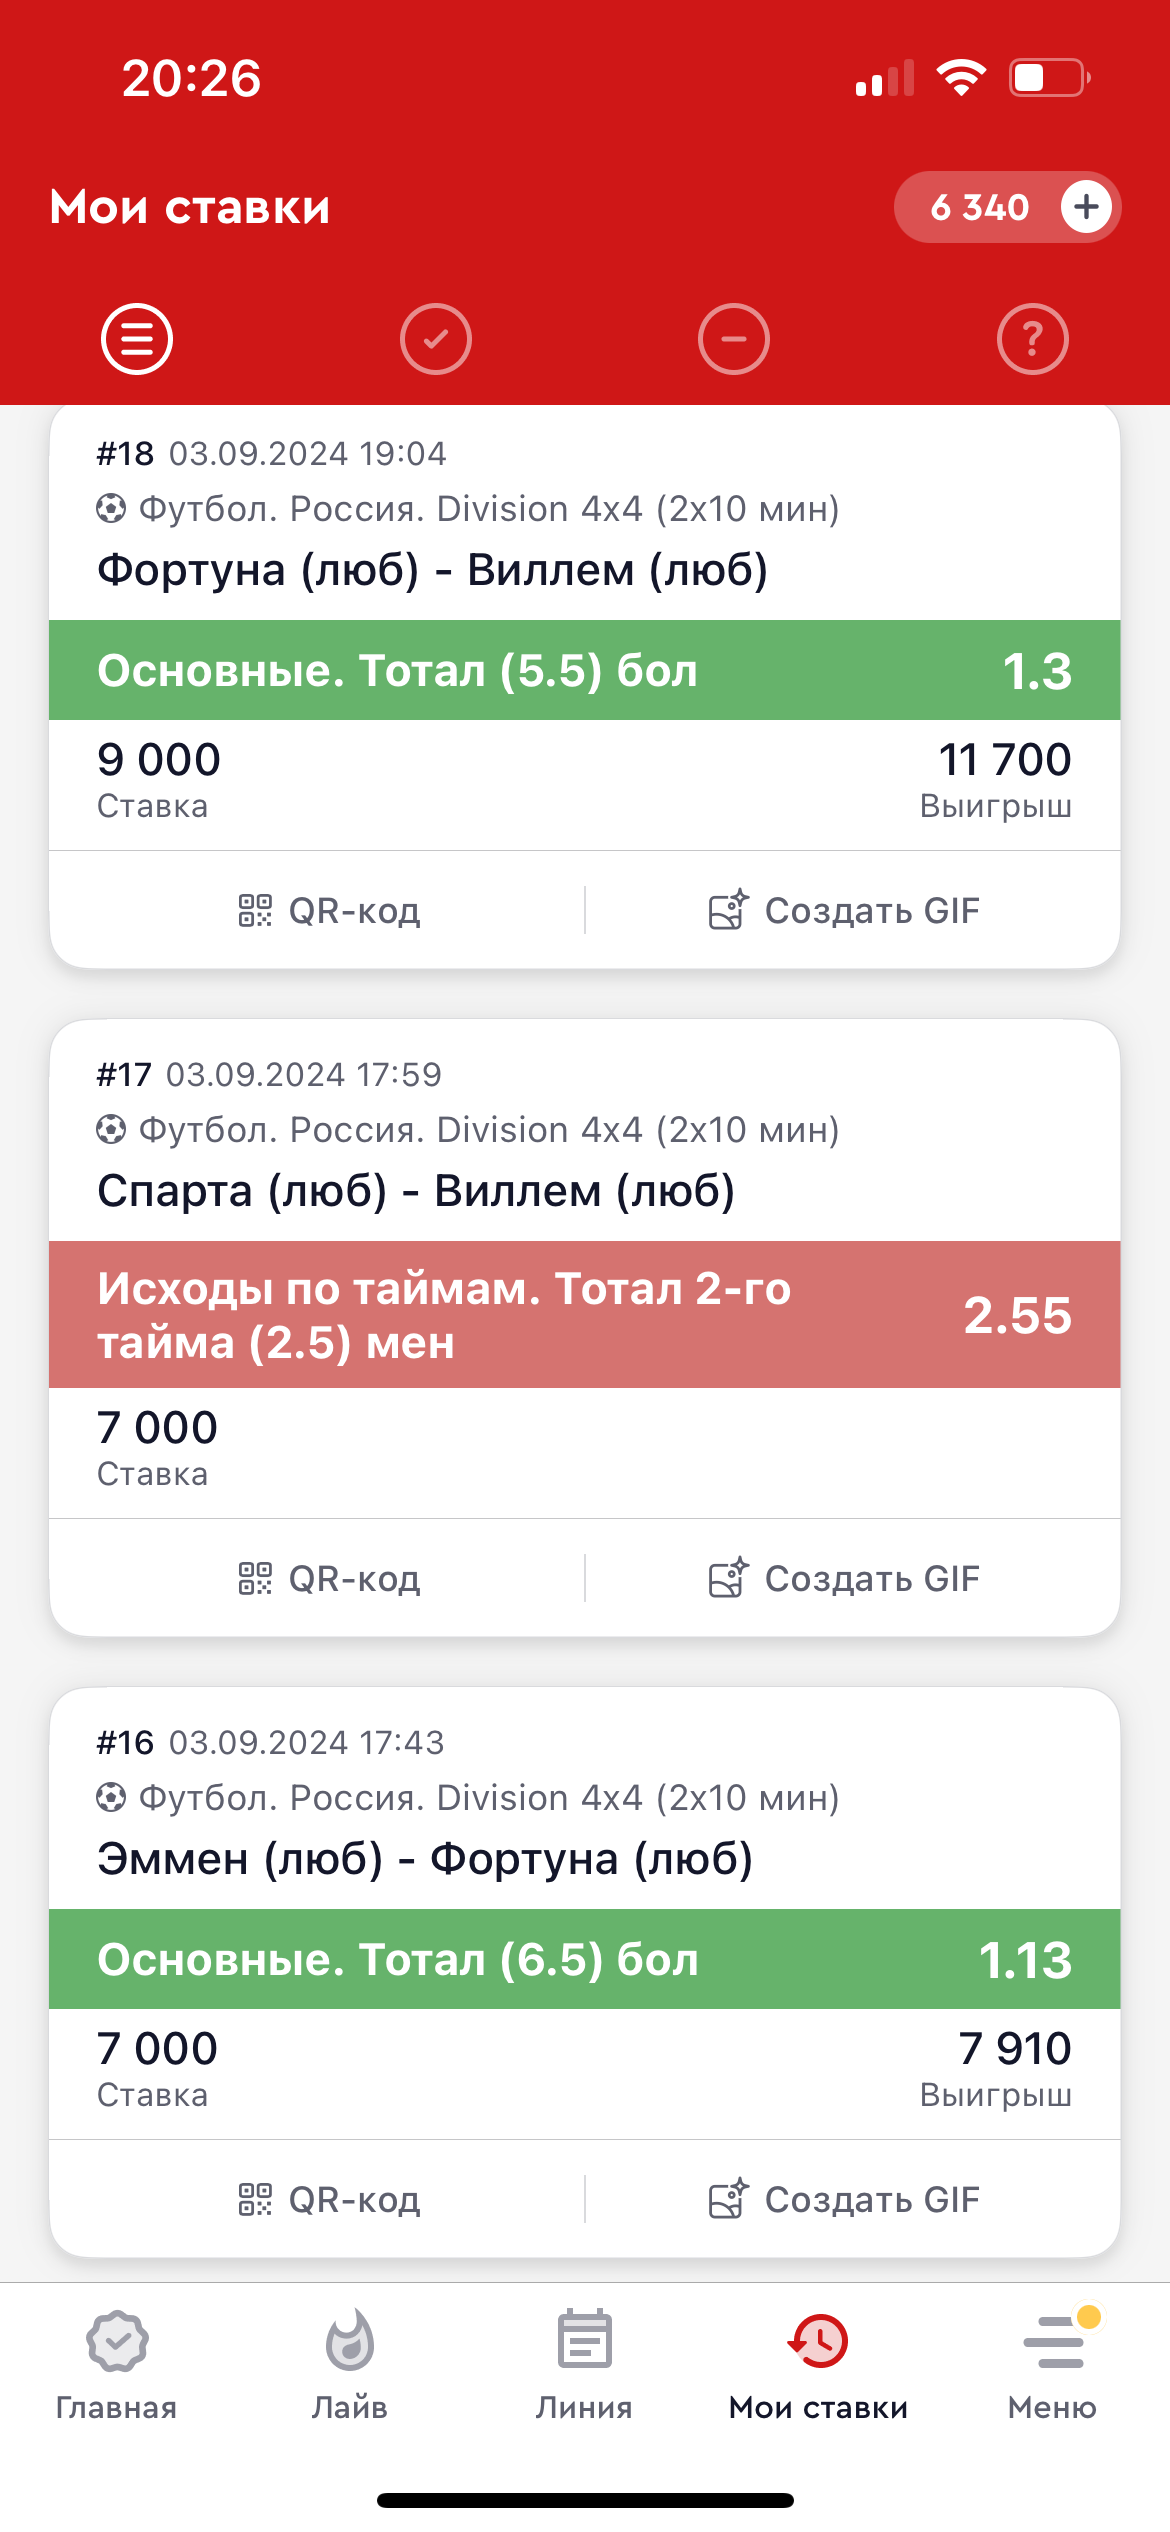1170x2532 pixels.
Task: Go to Главная tab
Action: (x=117, y=2366)
